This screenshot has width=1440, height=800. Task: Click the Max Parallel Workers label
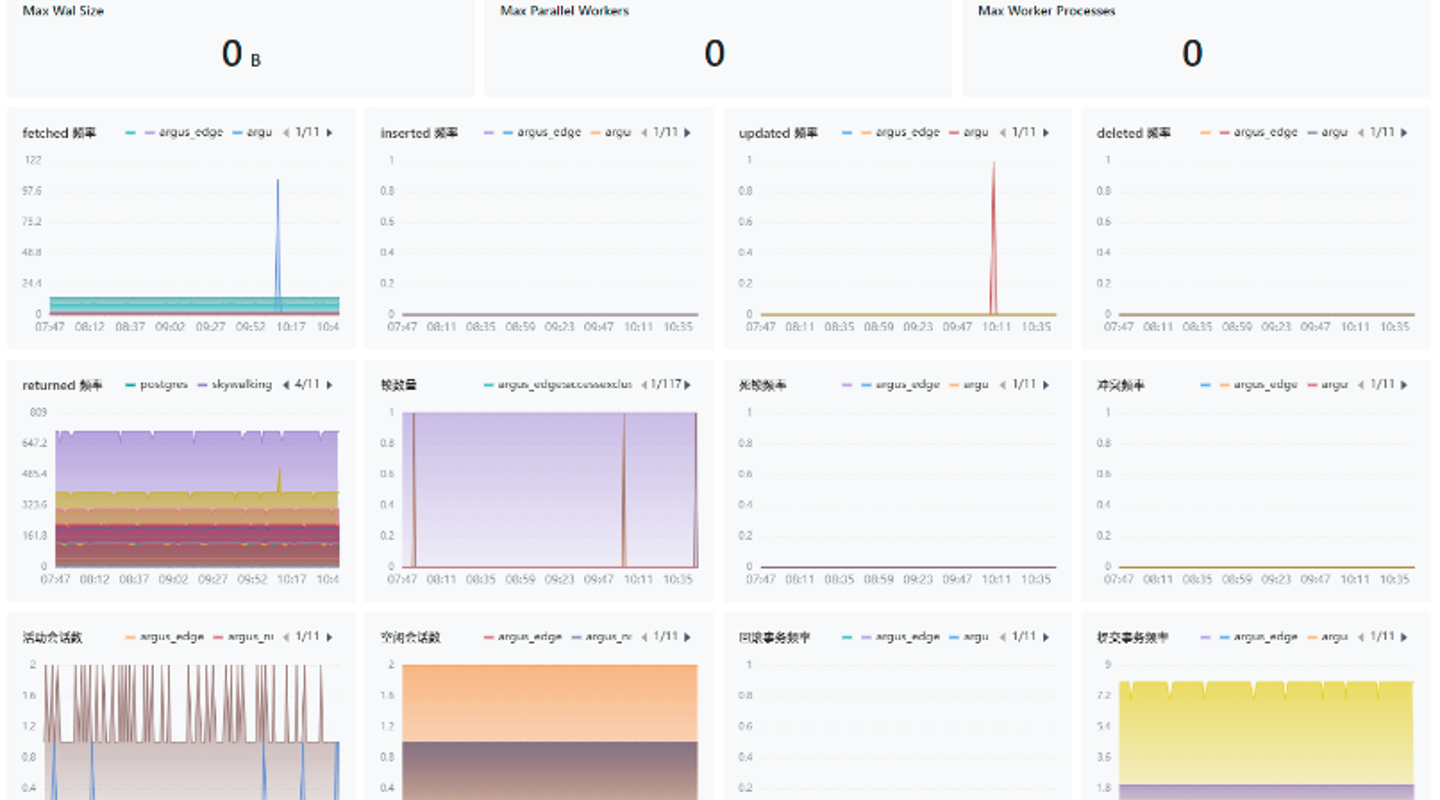click(565, 11)
